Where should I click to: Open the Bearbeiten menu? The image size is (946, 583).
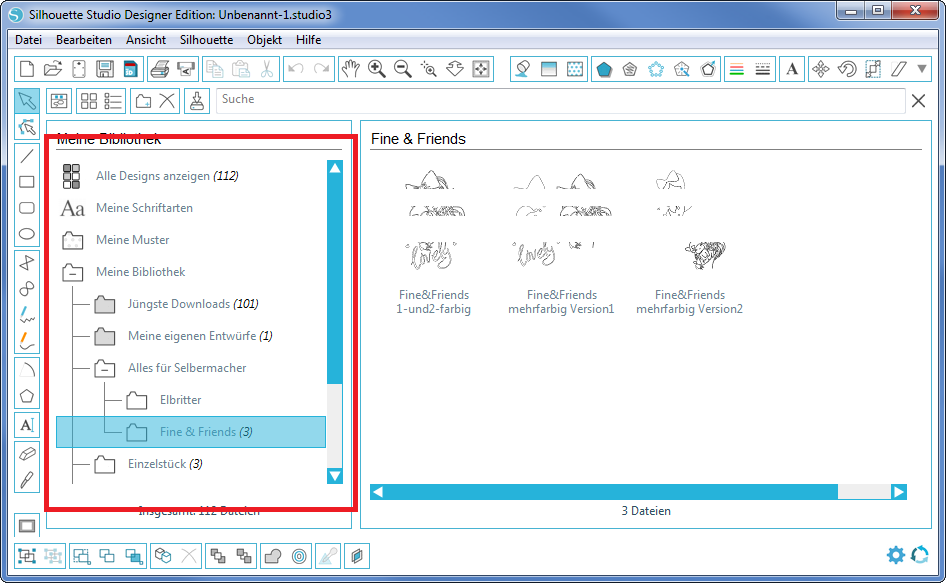pyautogui.click(x=84, y=40)
